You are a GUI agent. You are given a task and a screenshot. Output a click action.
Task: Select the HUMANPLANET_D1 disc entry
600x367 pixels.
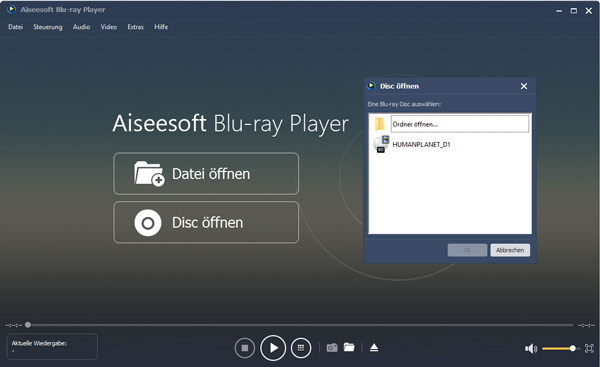pos(421,144)
